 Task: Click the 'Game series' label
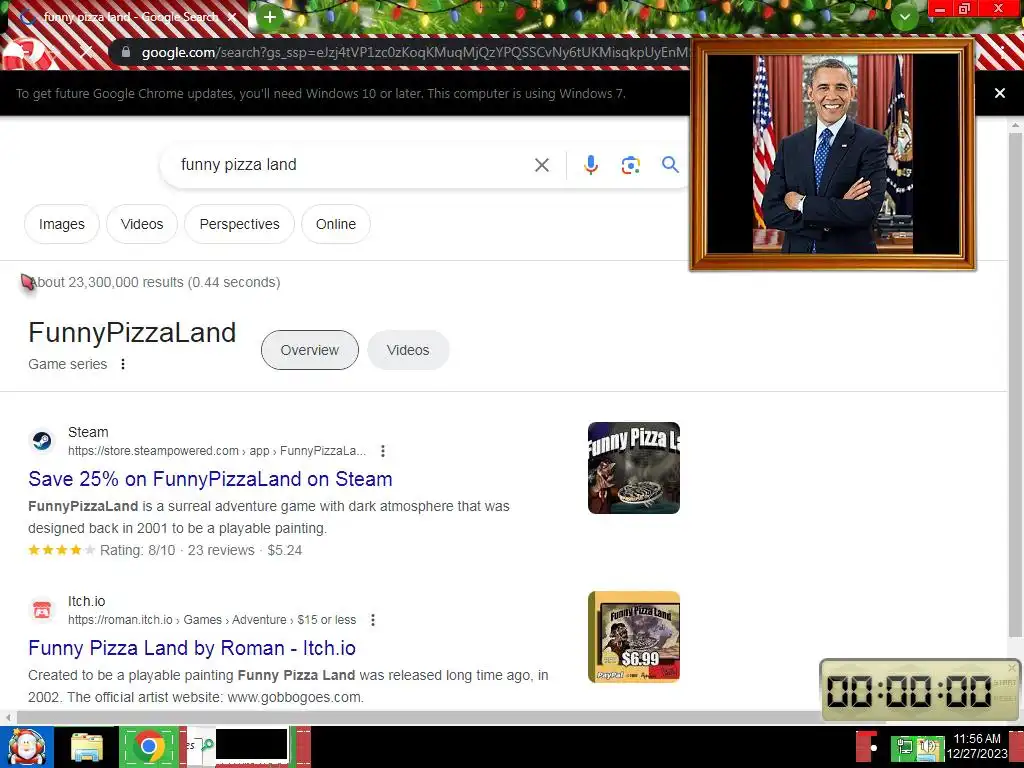click(67, 364)
